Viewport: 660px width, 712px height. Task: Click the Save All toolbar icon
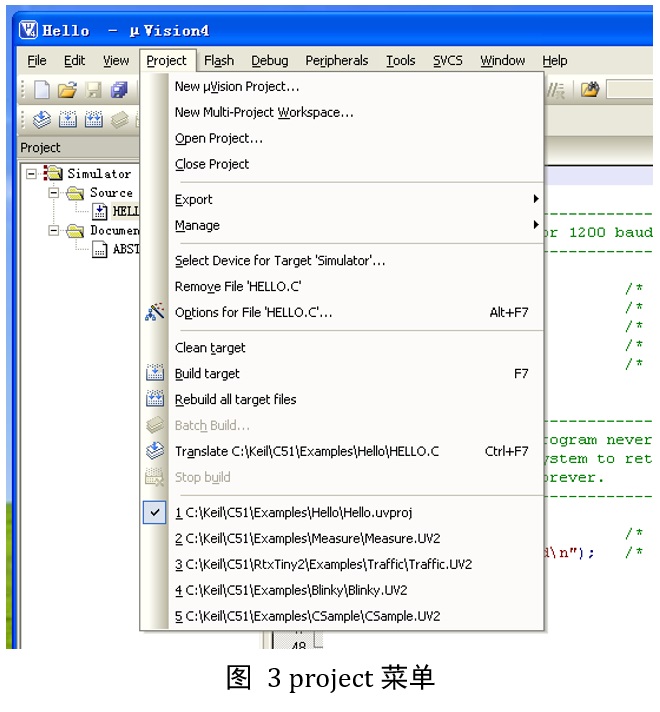(119, 90)
